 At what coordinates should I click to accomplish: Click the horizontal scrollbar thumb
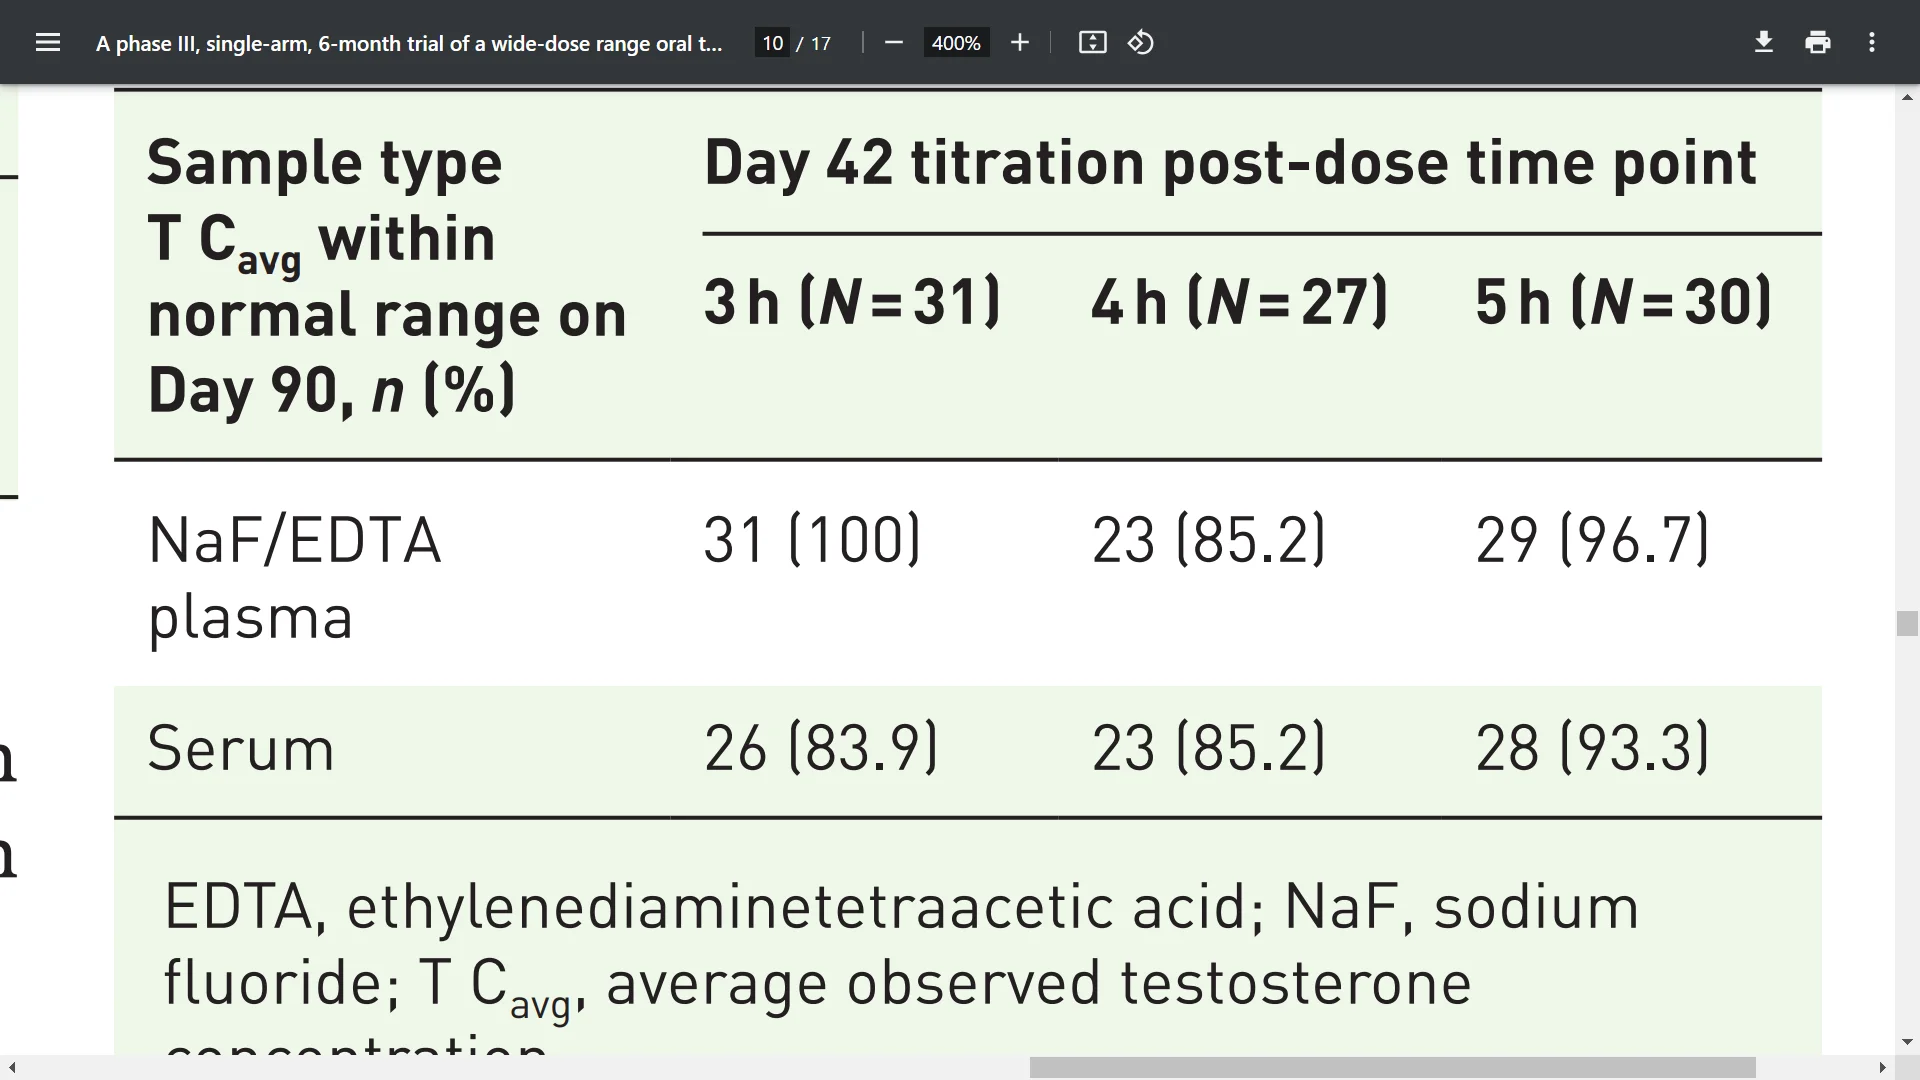(x=1392, y=1067)
